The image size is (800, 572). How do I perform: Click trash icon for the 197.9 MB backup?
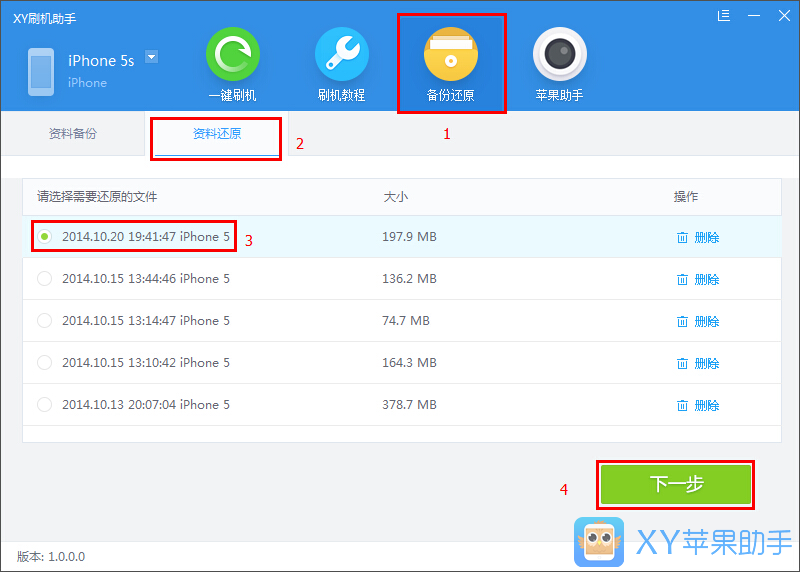click(x=682, y=237)
